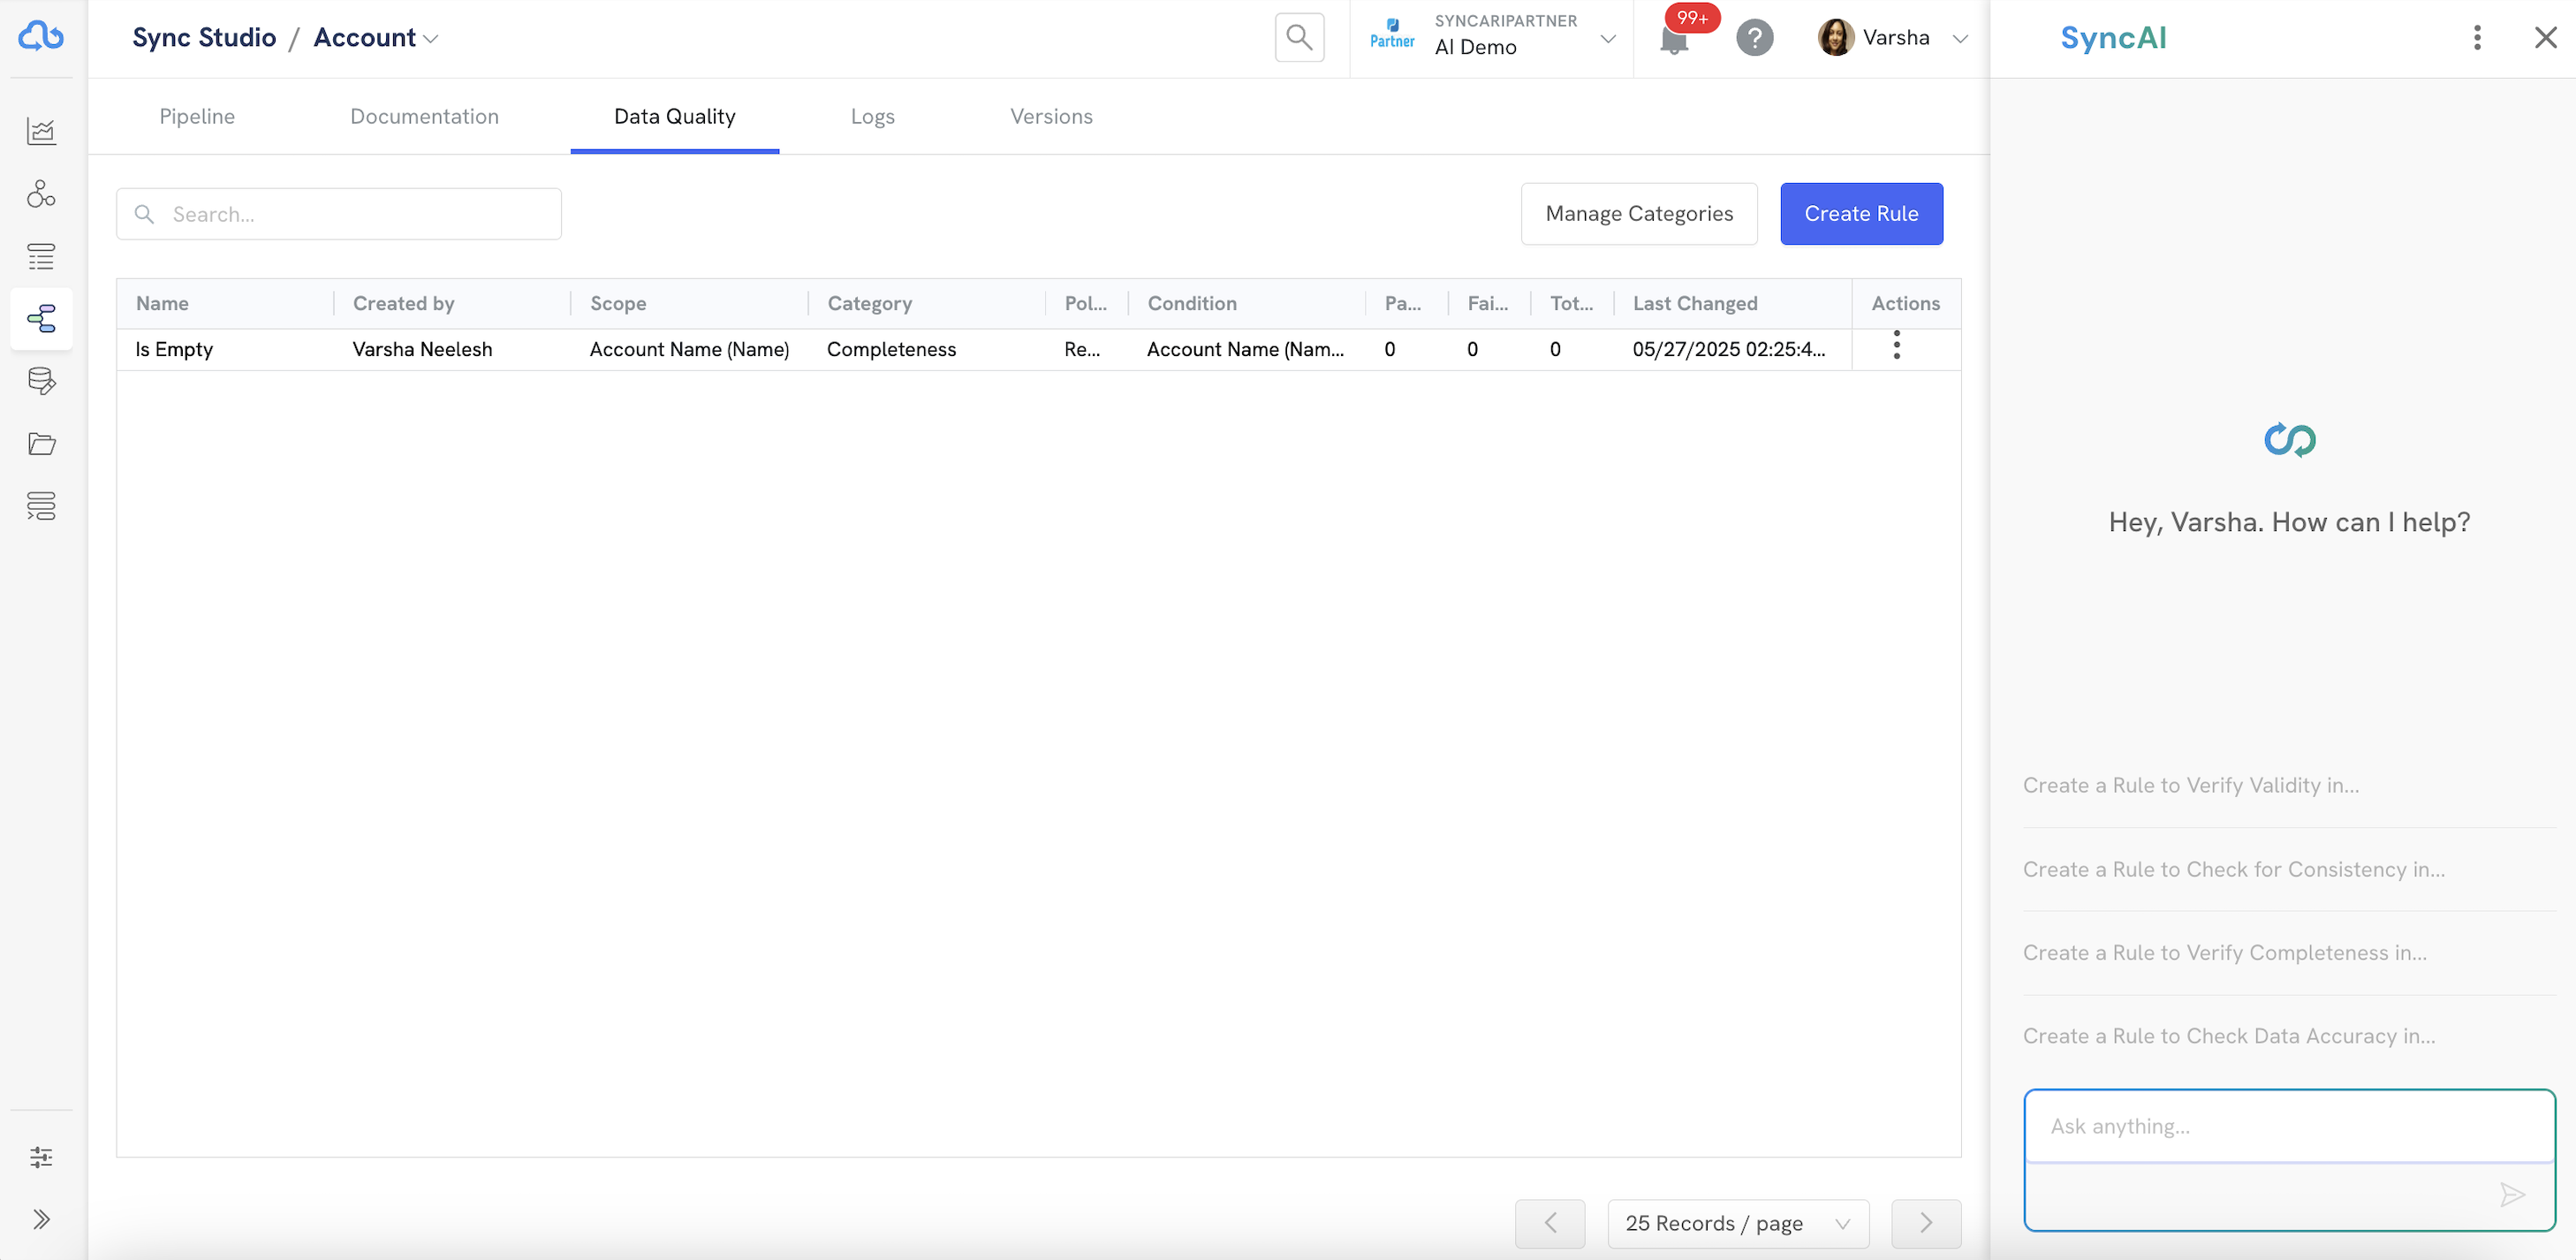
Task: Select the Sync Studio pipeline sidebar icon
Action: [x=41, y=319]
